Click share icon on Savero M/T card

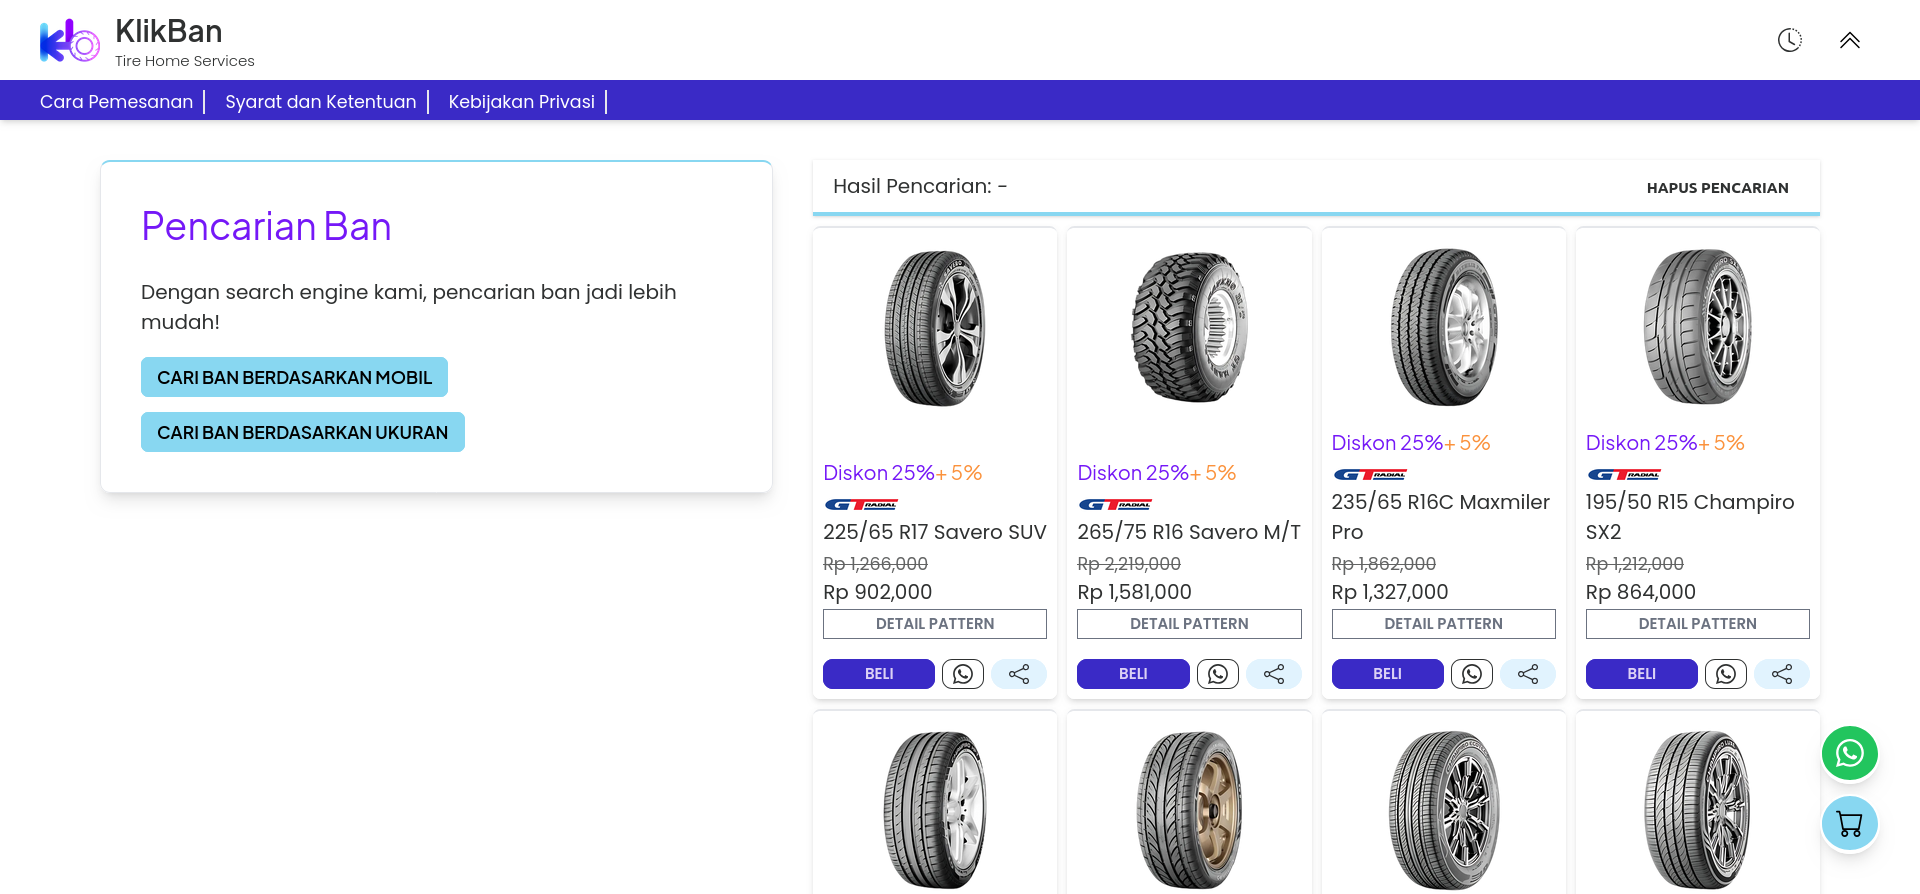pos(1274,674)
